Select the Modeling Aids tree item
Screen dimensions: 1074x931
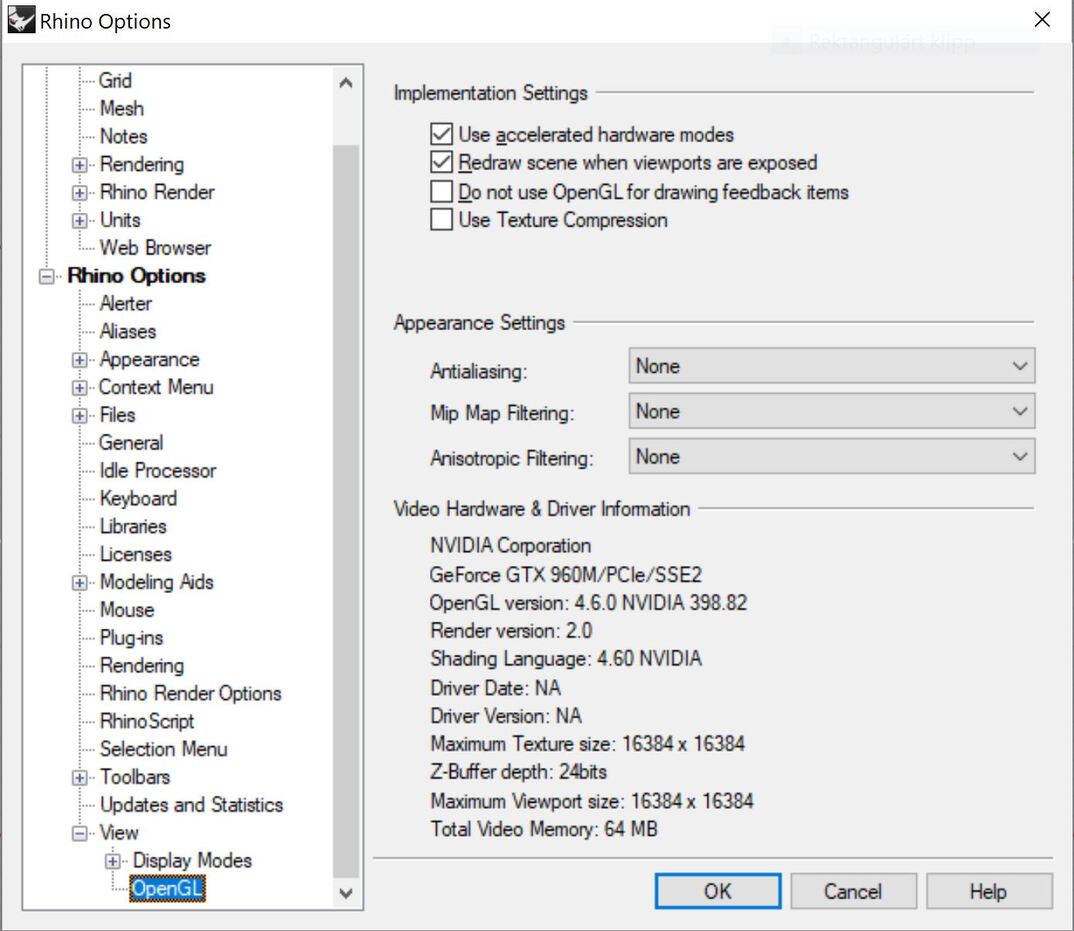click(156, 582)
